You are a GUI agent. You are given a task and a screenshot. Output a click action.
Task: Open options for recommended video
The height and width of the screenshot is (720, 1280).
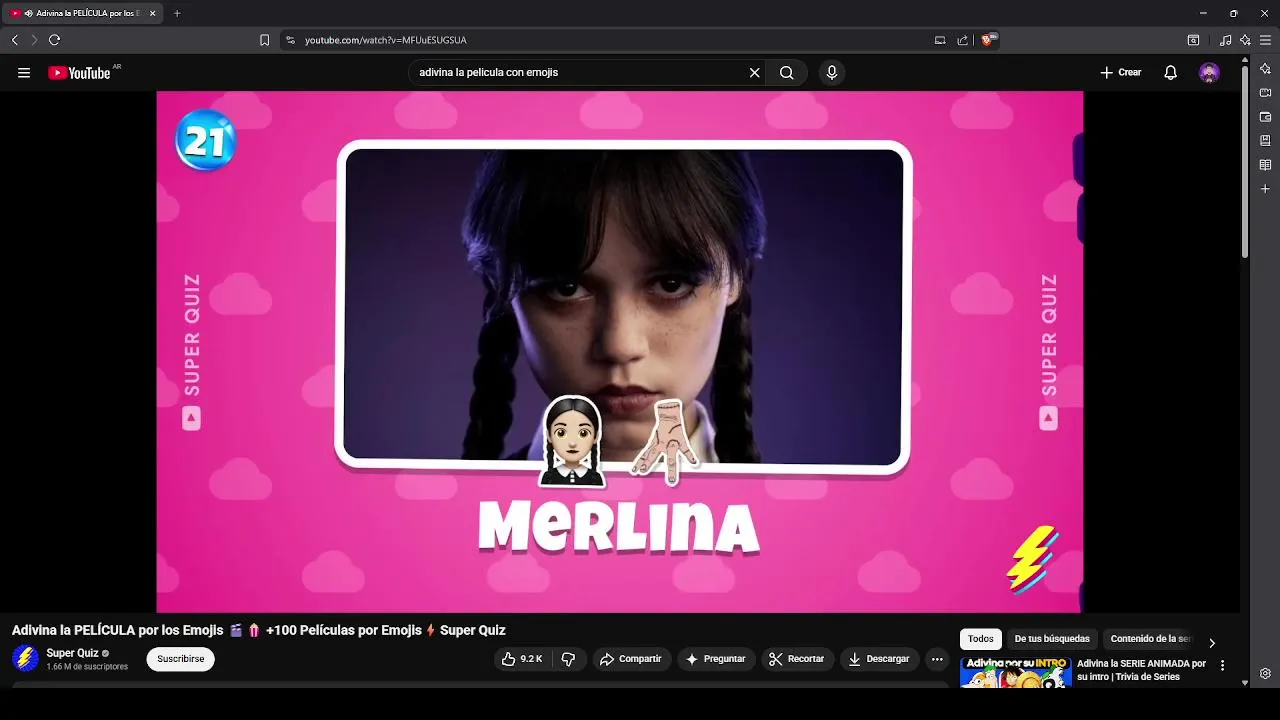click(1222, 665)
